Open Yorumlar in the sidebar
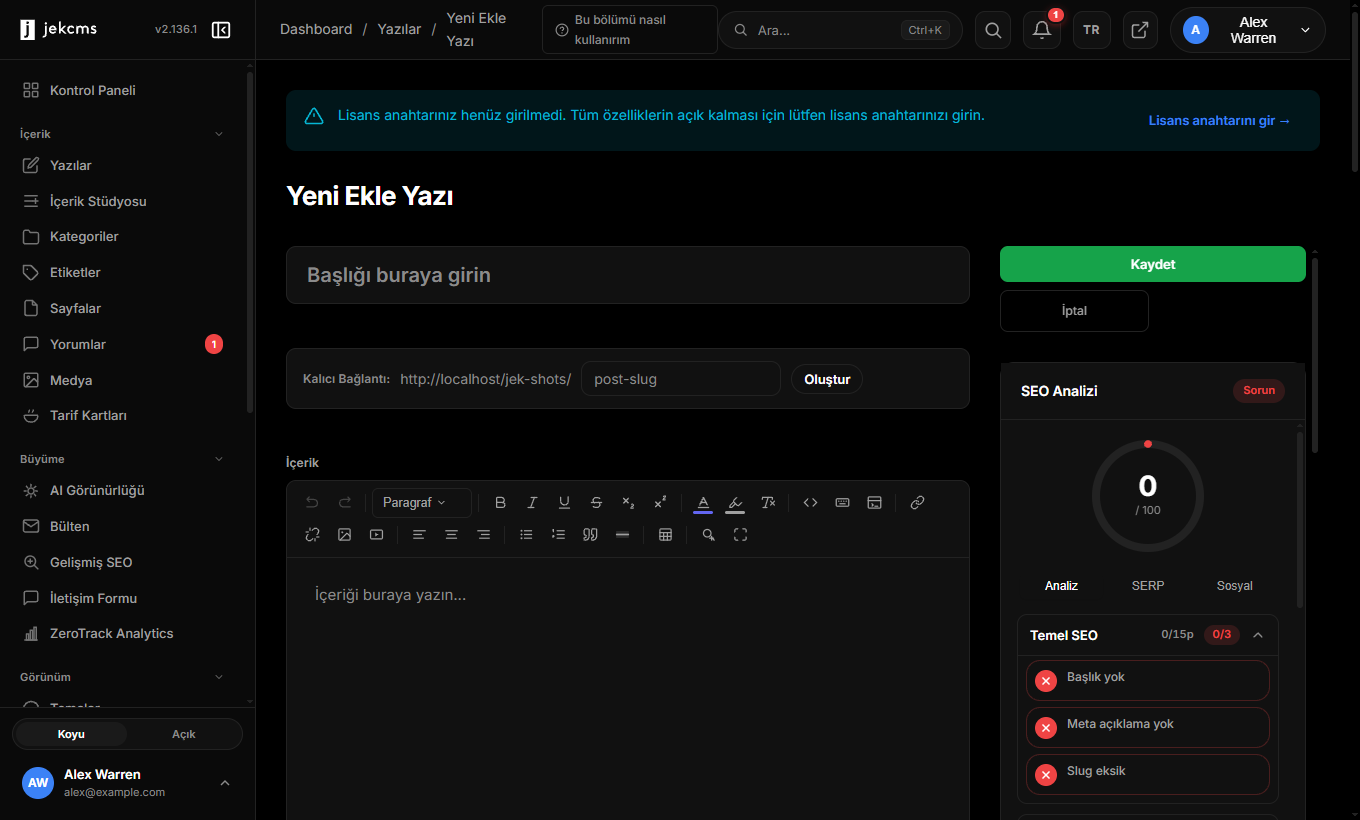The image size is (1360, 820). 123,344
